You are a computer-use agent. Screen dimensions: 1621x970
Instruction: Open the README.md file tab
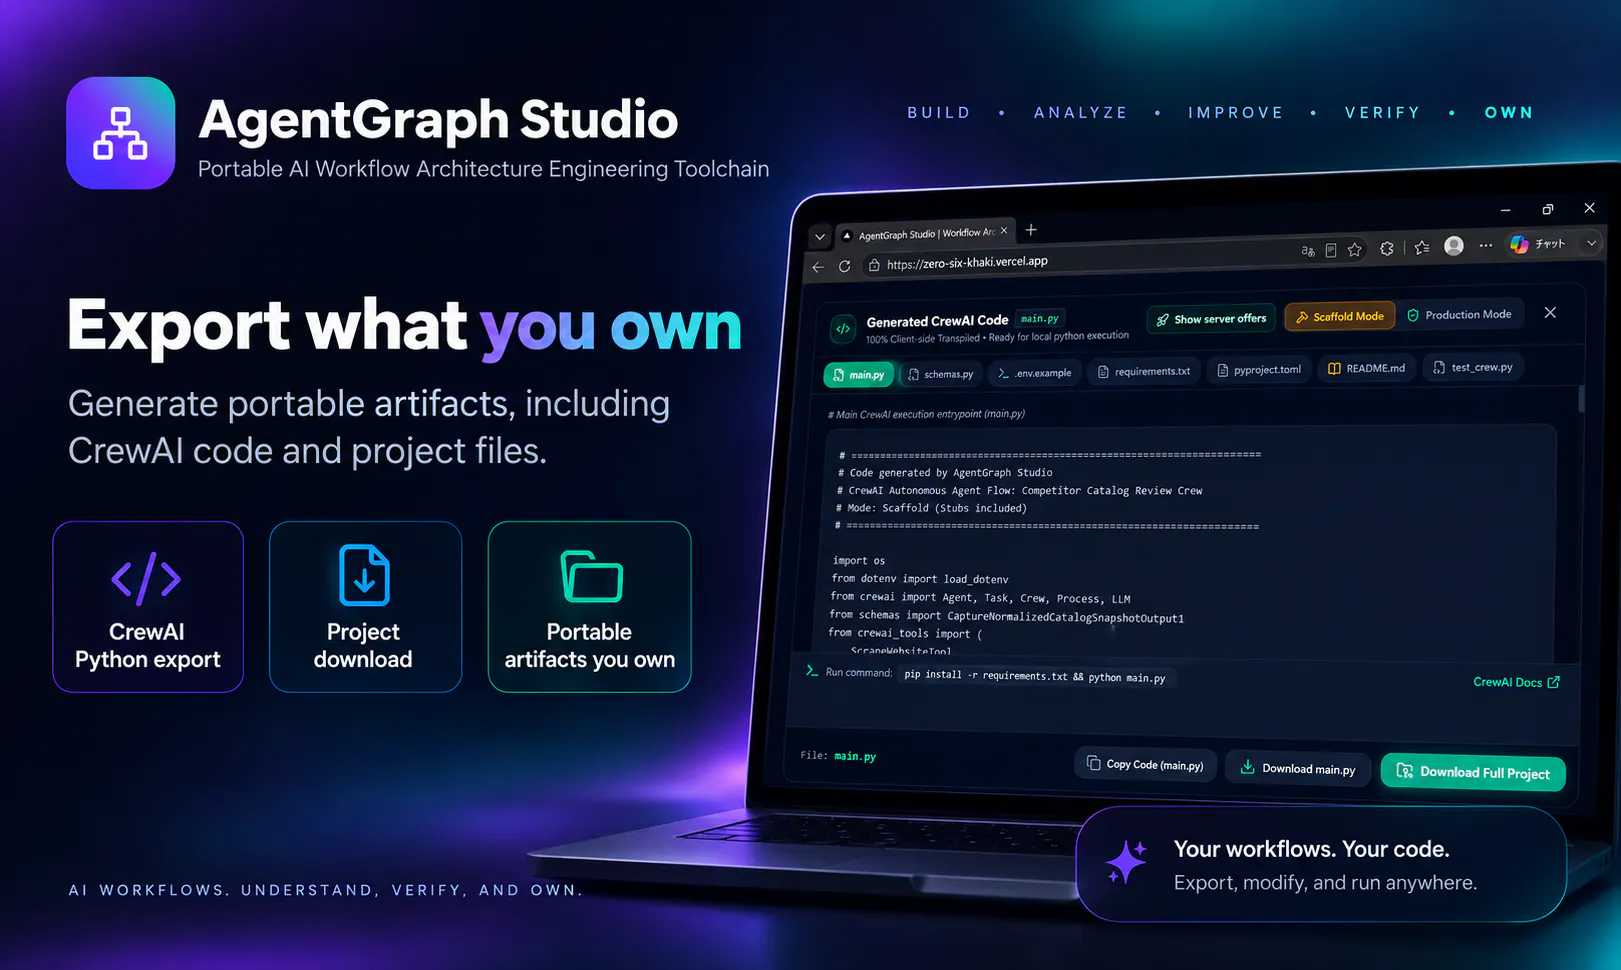click(1366, 368)
